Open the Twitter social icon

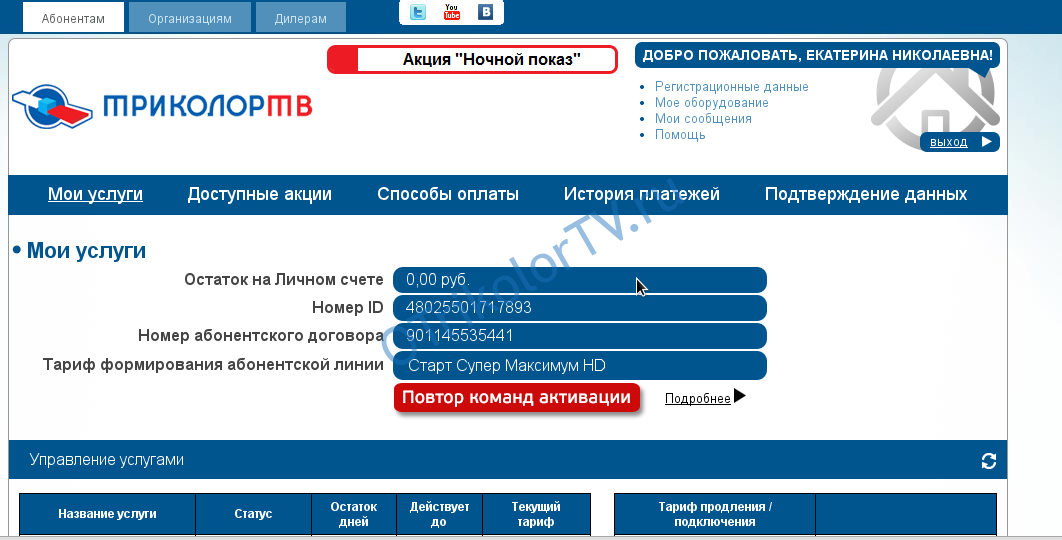pos(418,12)
